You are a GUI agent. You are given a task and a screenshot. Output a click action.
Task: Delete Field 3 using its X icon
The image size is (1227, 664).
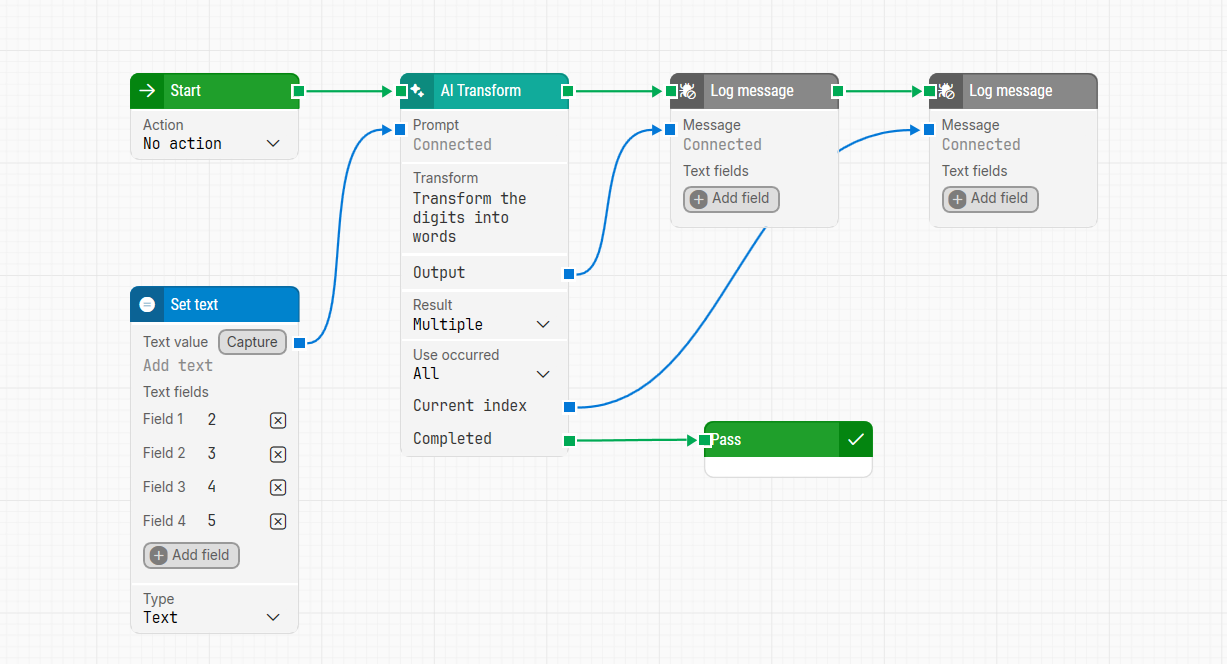pyautogui.click(x=278, y=488)
